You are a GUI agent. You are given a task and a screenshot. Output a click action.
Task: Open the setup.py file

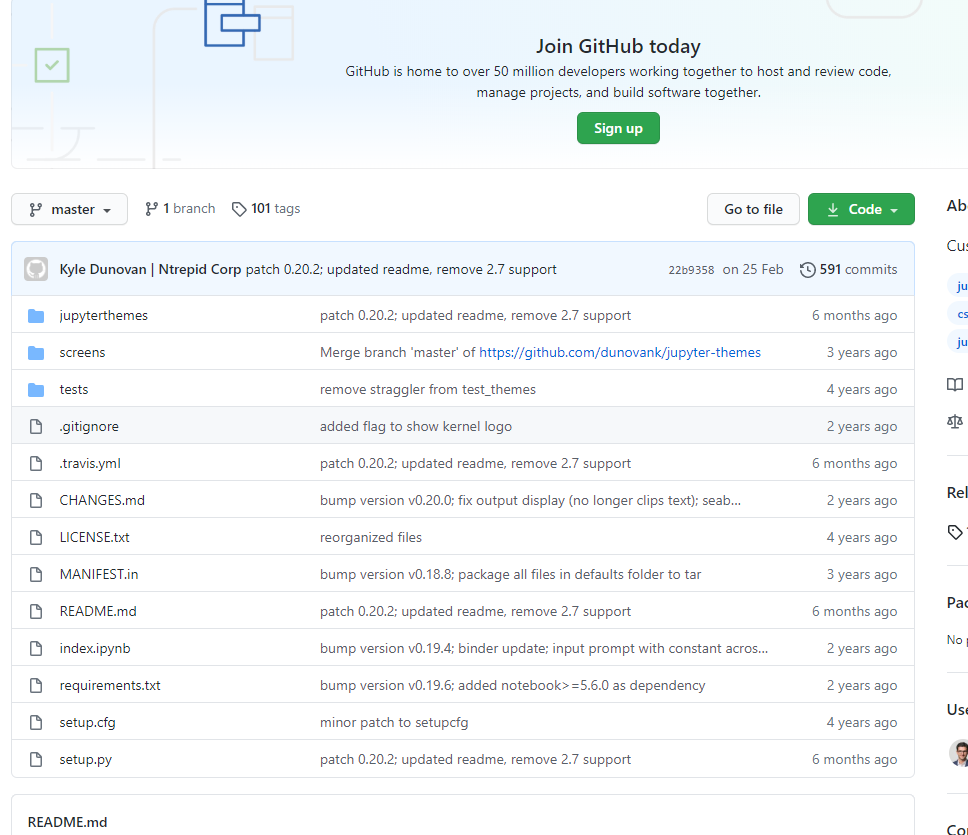point(85,759)
